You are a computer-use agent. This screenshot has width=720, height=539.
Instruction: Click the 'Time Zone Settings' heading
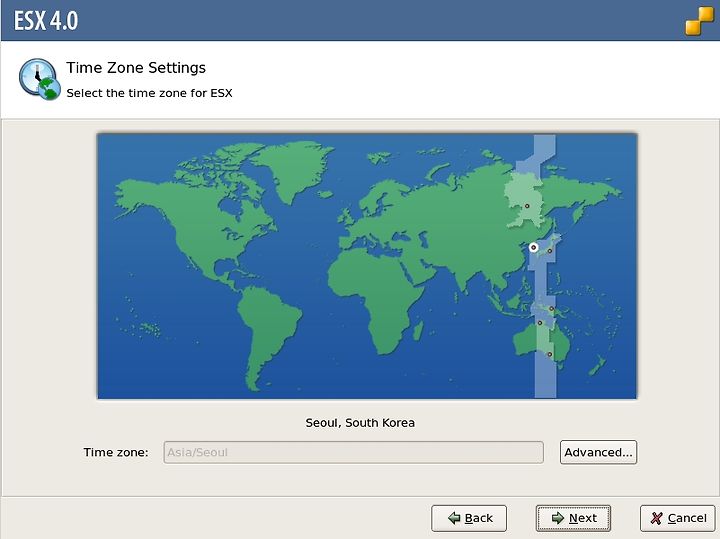[136, 68]
